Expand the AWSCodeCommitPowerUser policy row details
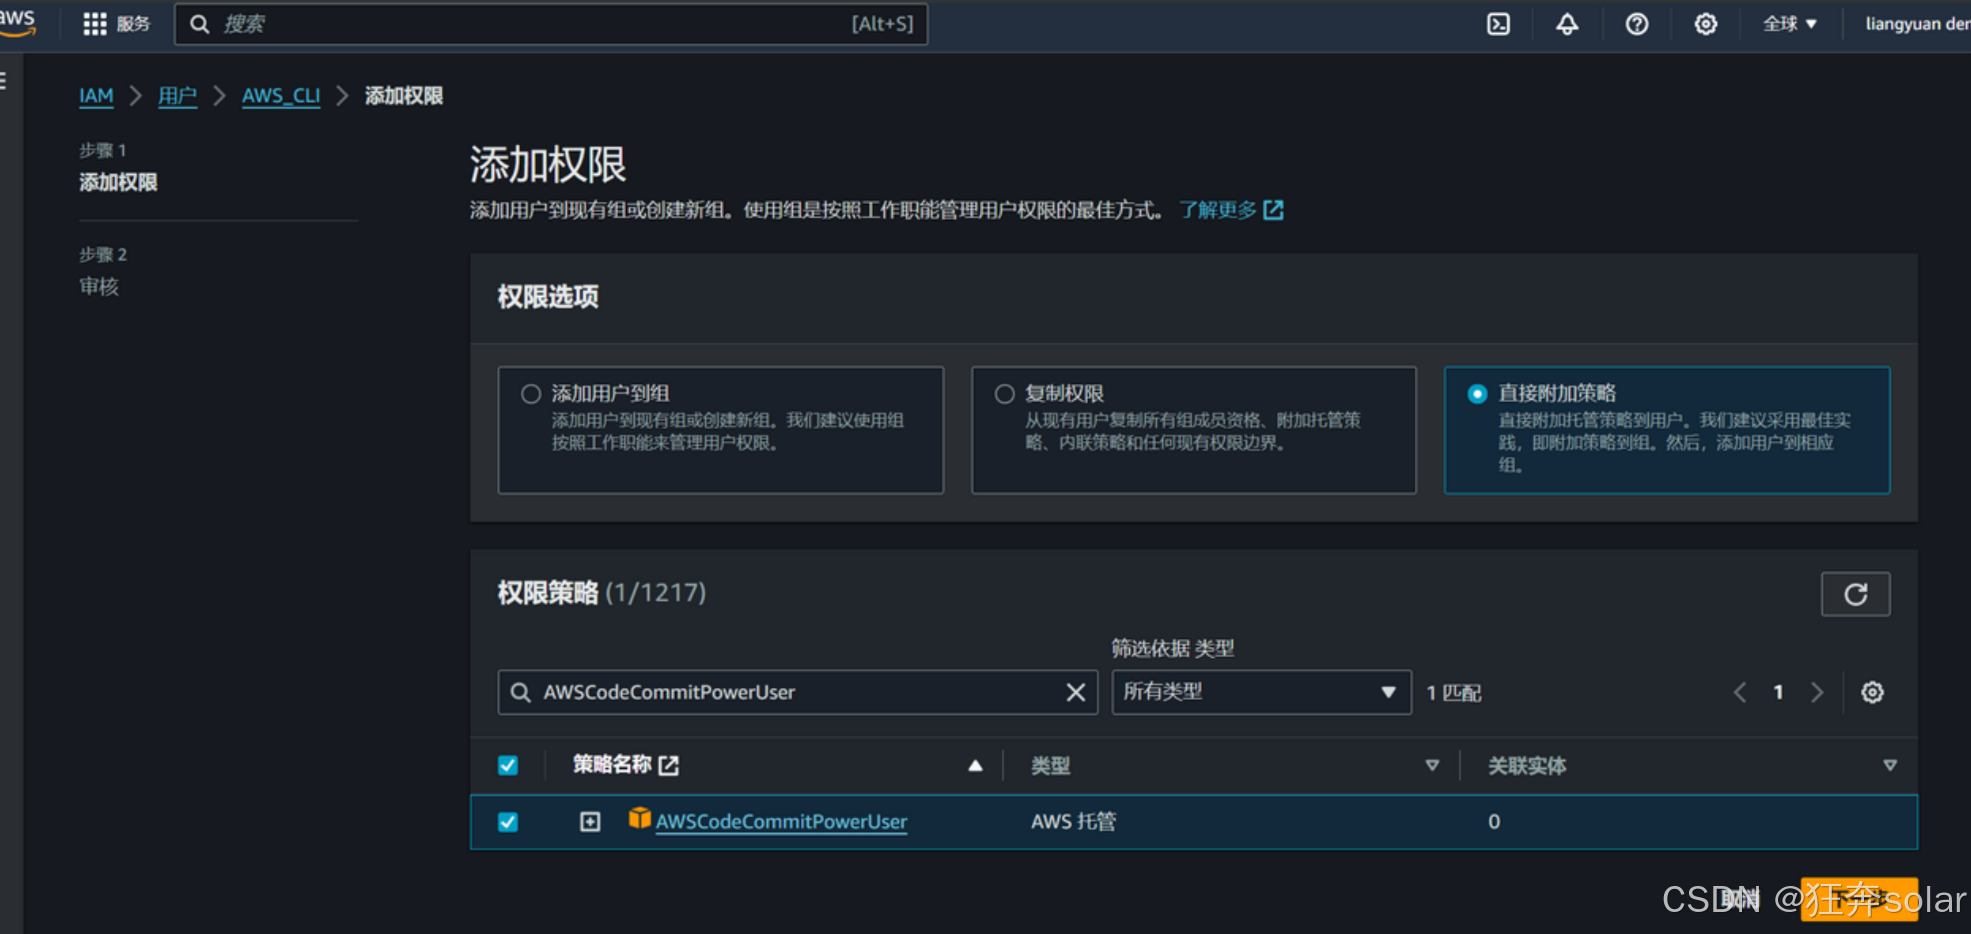This screenshot has height=934, width=1971. pos(590,822)
